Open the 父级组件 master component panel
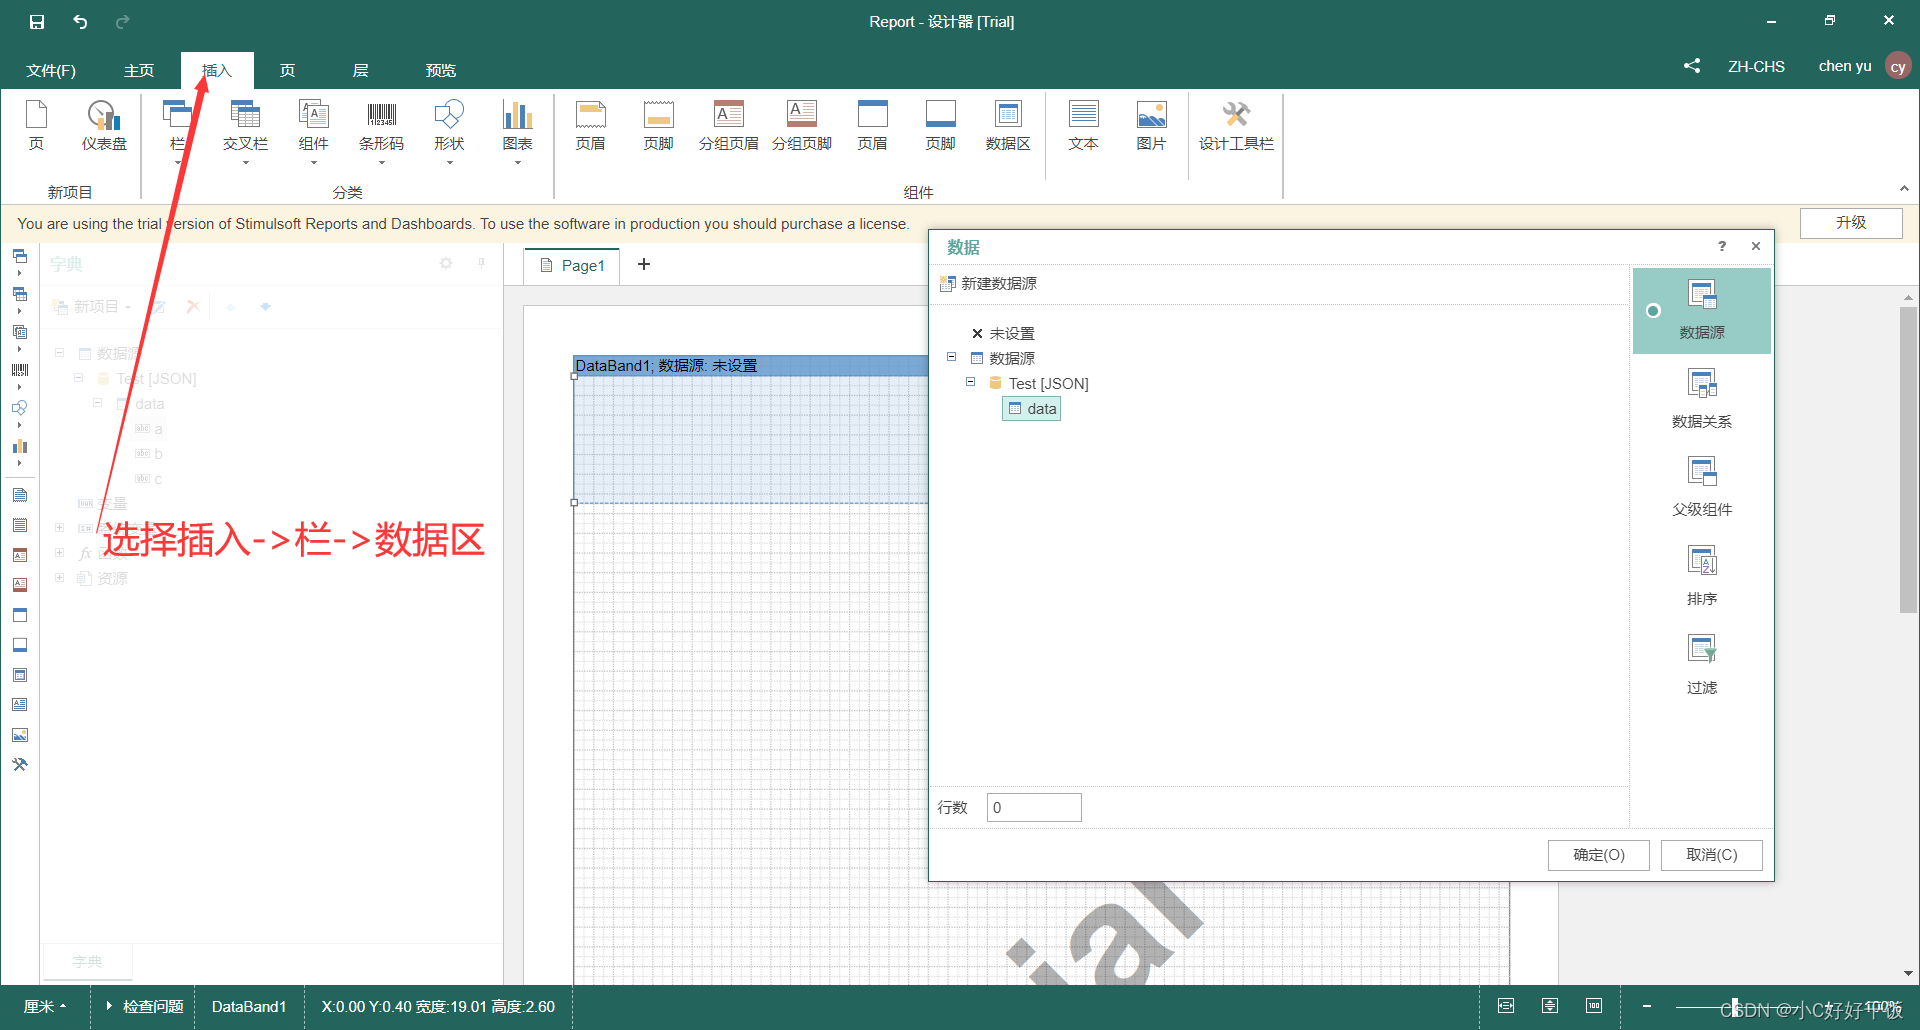Image resolution: width=1920 pixels, height=1030 pixels. click(1702, 487)
